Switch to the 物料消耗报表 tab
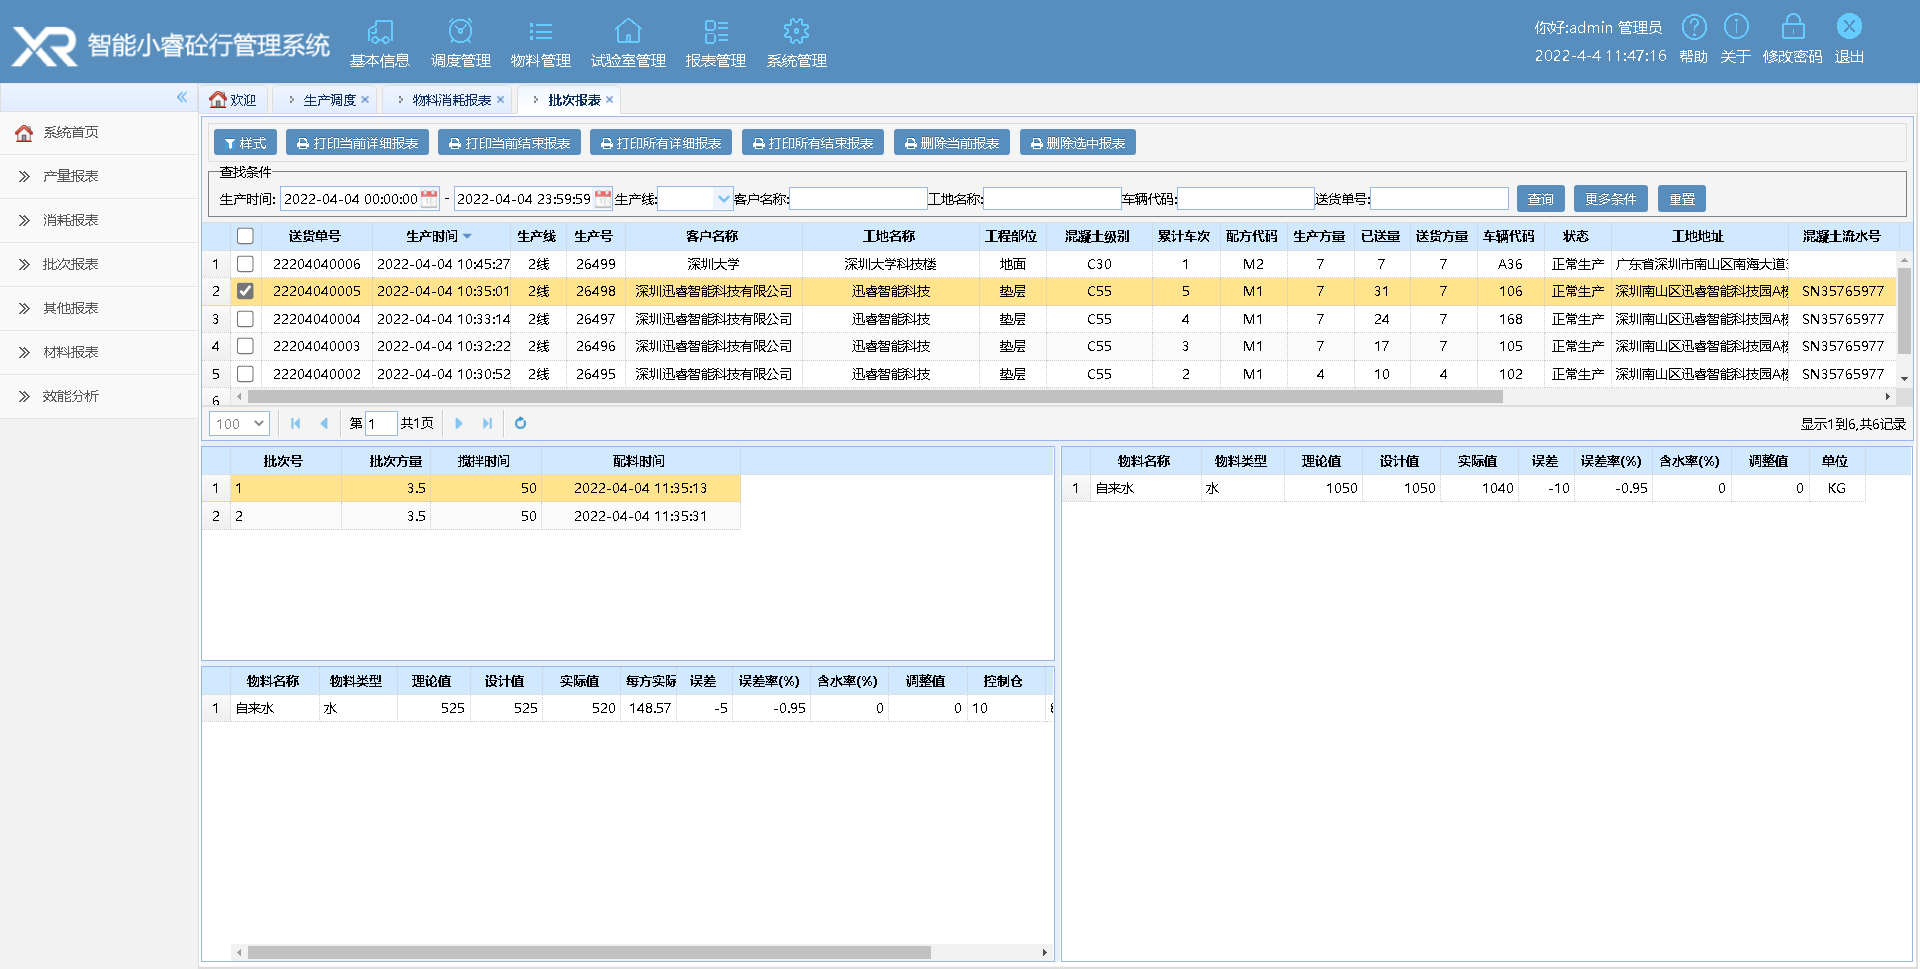The width and height of the screenshot is (1920, 969). [x=451, y=100]
